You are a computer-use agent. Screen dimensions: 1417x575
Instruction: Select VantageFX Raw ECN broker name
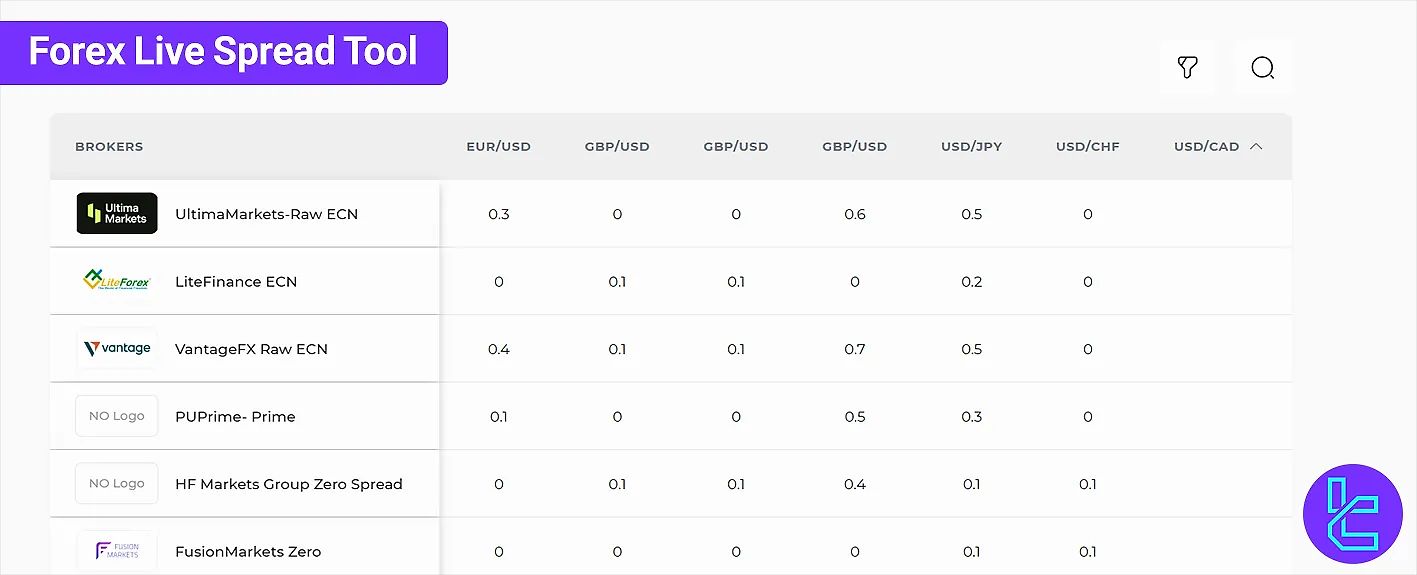251,349
